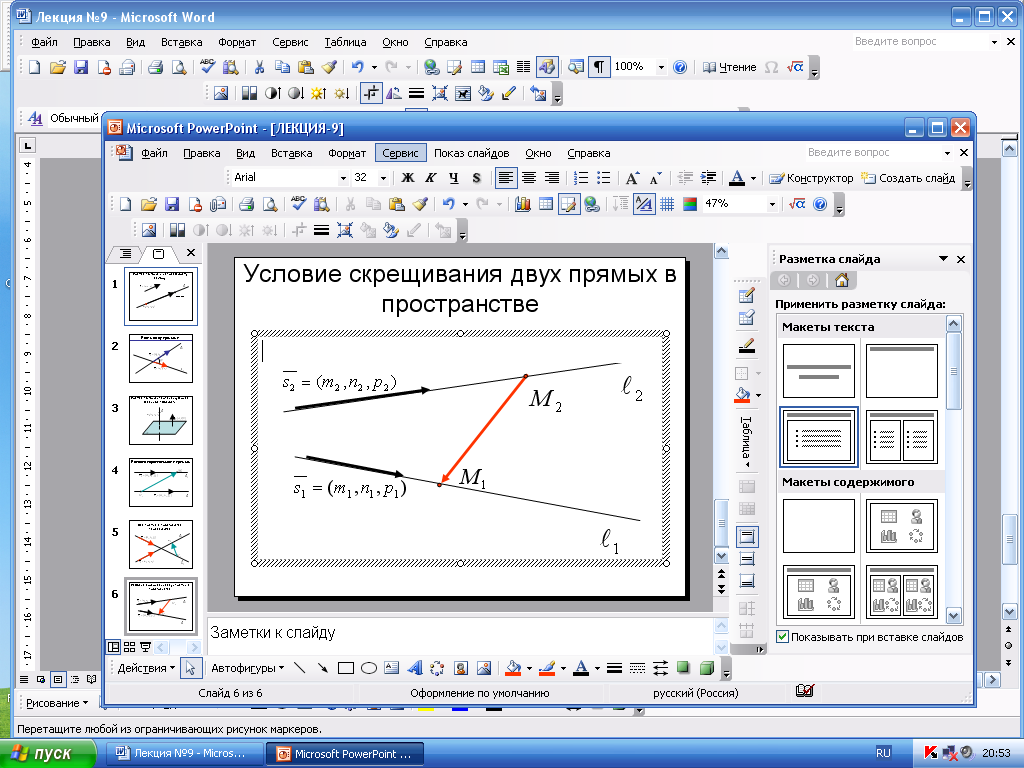The height and width of the screenshot is (768, 1024).
Task: Center text in PowerPoint toolbar
Action: tap(529, 178)
